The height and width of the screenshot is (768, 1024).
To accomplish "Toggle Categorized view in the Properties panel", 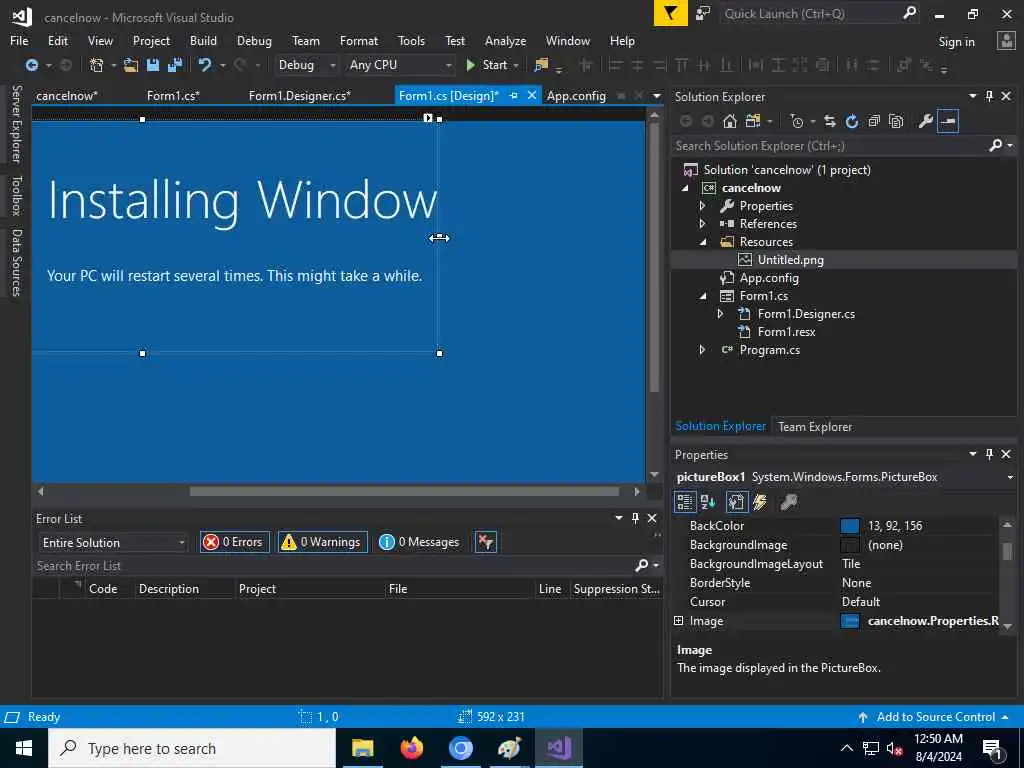I will click(684, 502).
